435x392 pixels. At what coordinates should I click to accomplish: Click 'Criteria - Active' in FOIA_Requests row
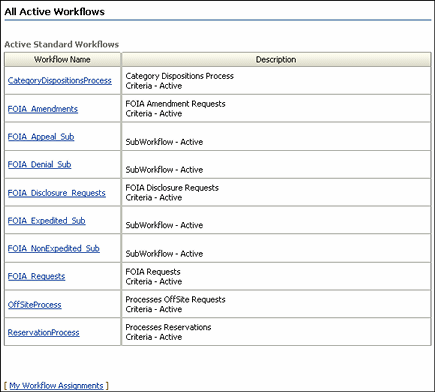coord(154,282)
